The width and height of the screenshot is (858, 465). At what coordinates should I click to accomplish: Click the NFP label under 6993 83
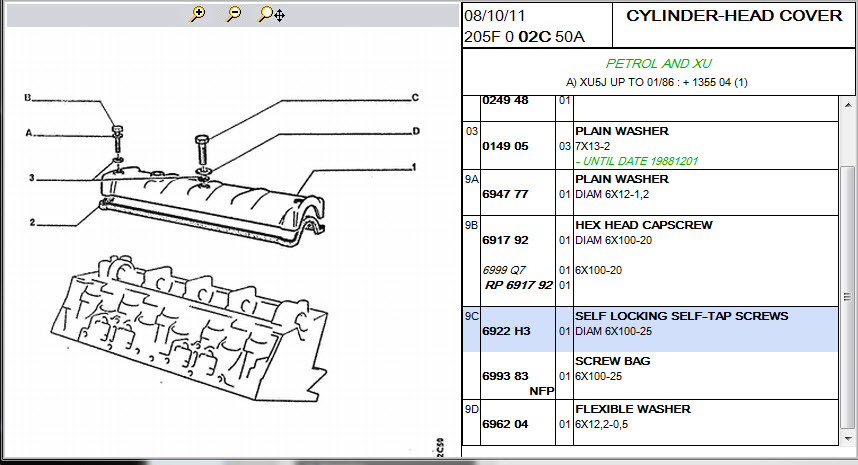541,391
